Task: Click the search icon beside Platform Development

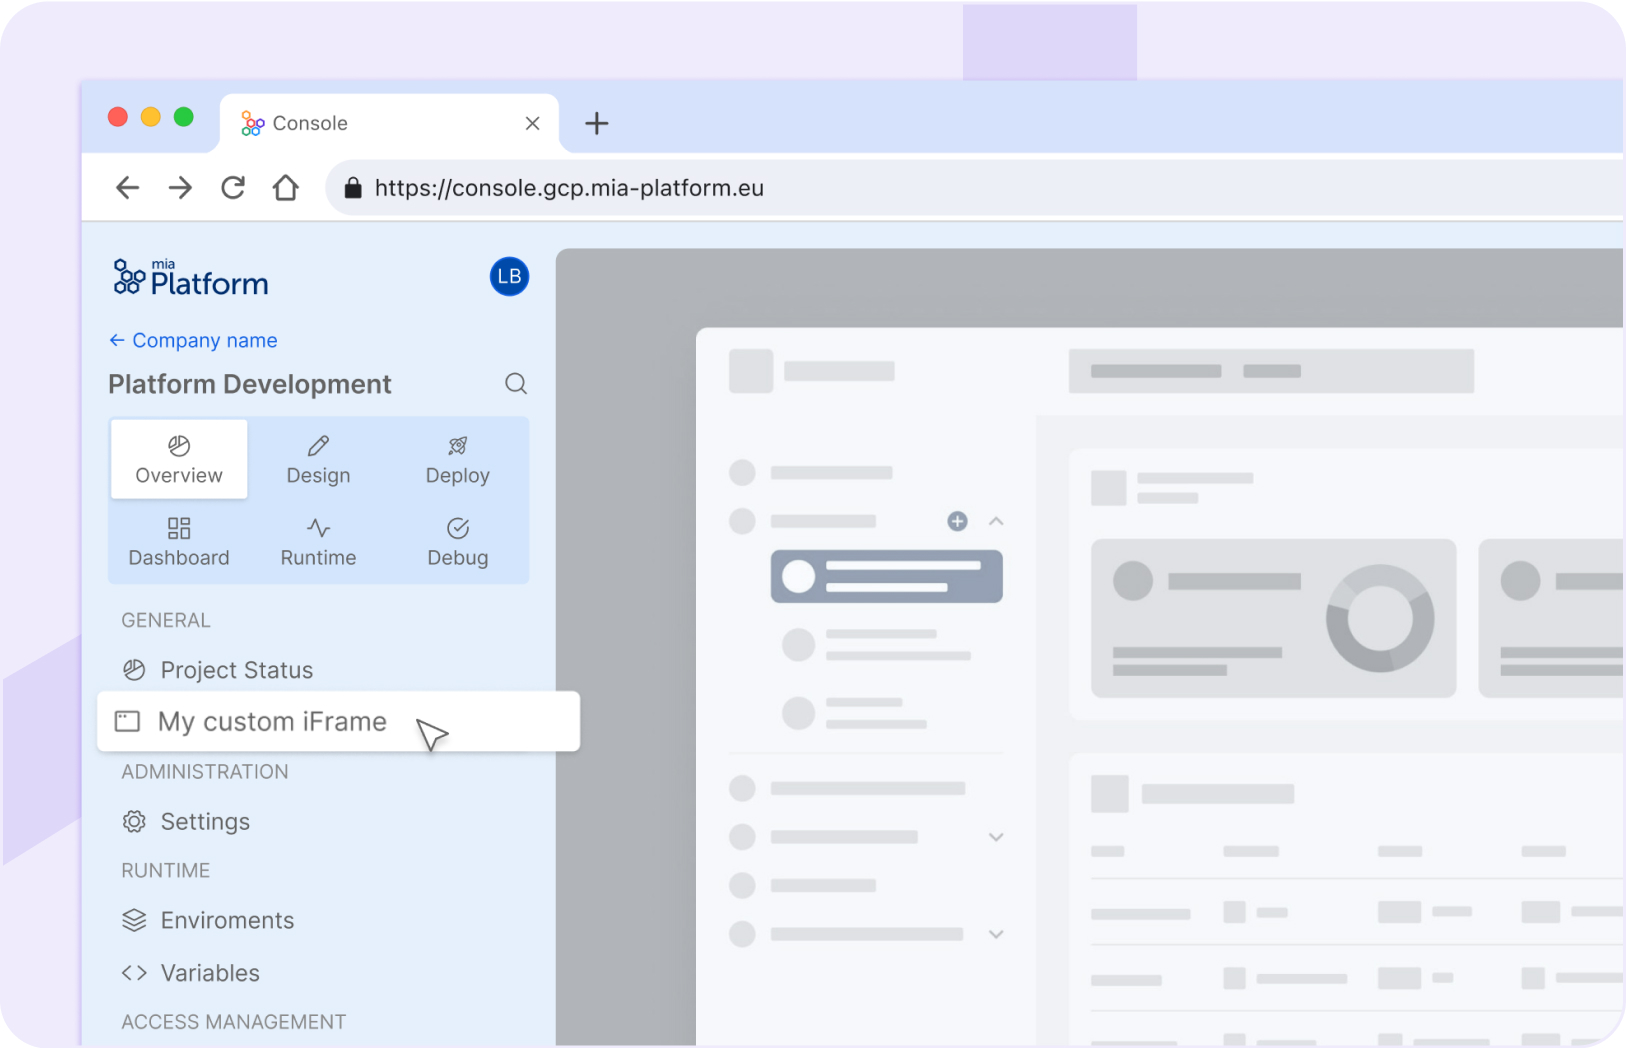Action: pos(515,383)
